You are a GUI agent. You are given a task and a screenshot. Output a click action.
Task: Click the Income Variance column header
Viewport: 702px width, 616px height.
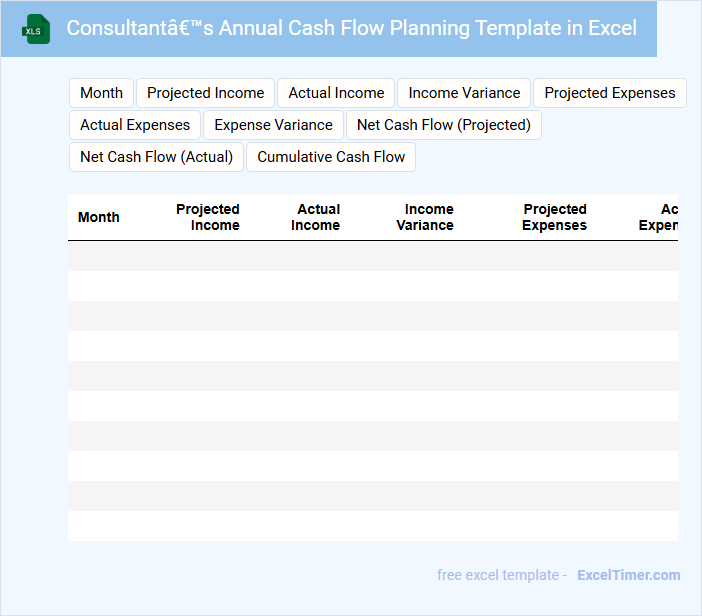(x=426, y=217)
